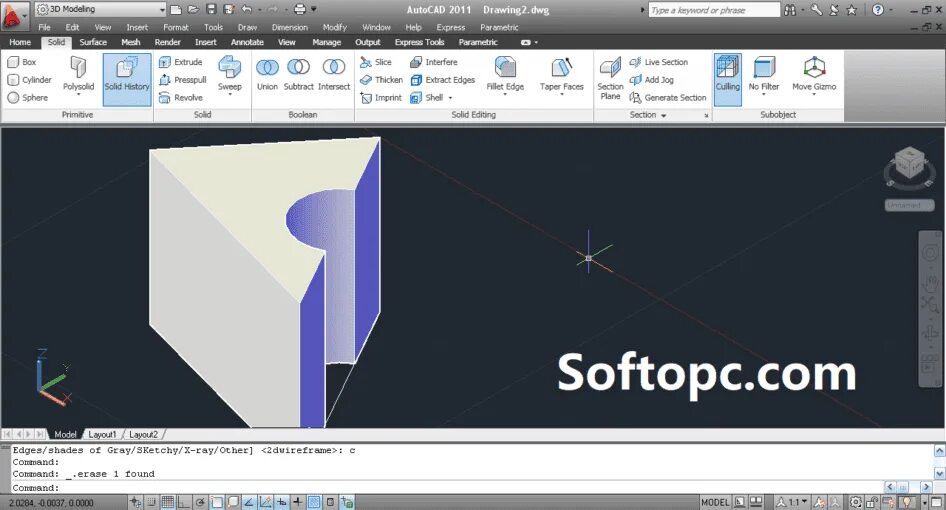Click the Plot printer icon
946x510 pixels.
[x=300, y=9]
